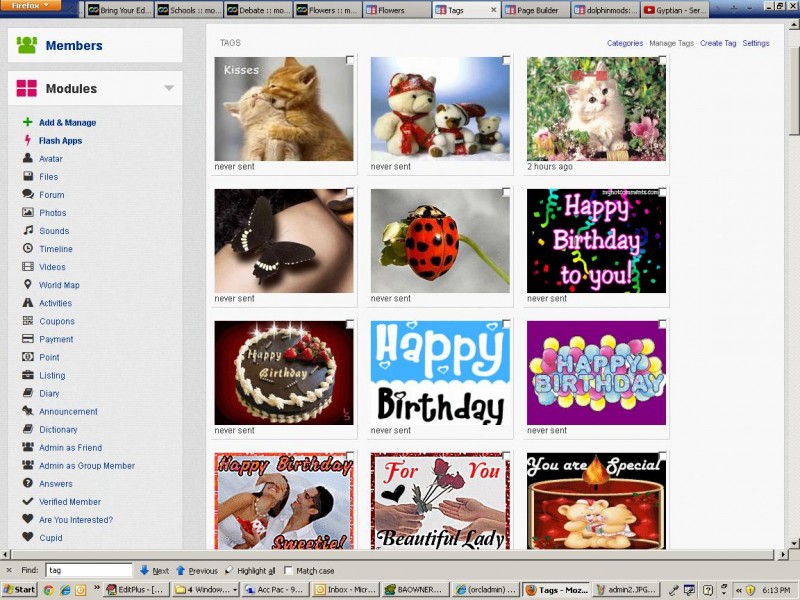Select the Flash Apps lightning icon
Image resolution: width=800 pixels, height=600 pixels.
coord(28,141)
